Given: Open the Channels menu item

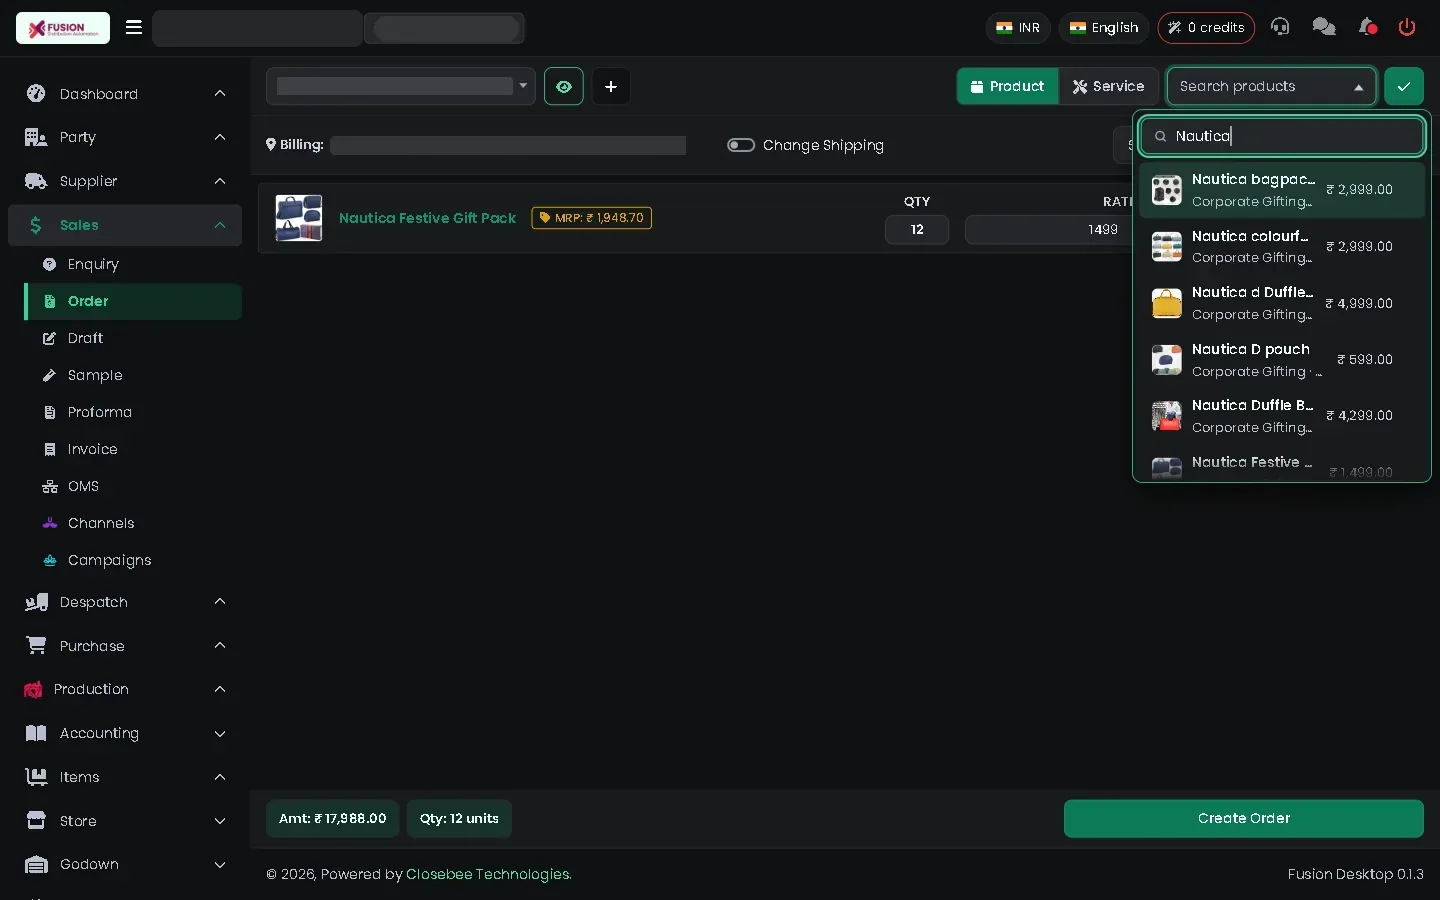Looking at the screenshot, I should point(132,523).
